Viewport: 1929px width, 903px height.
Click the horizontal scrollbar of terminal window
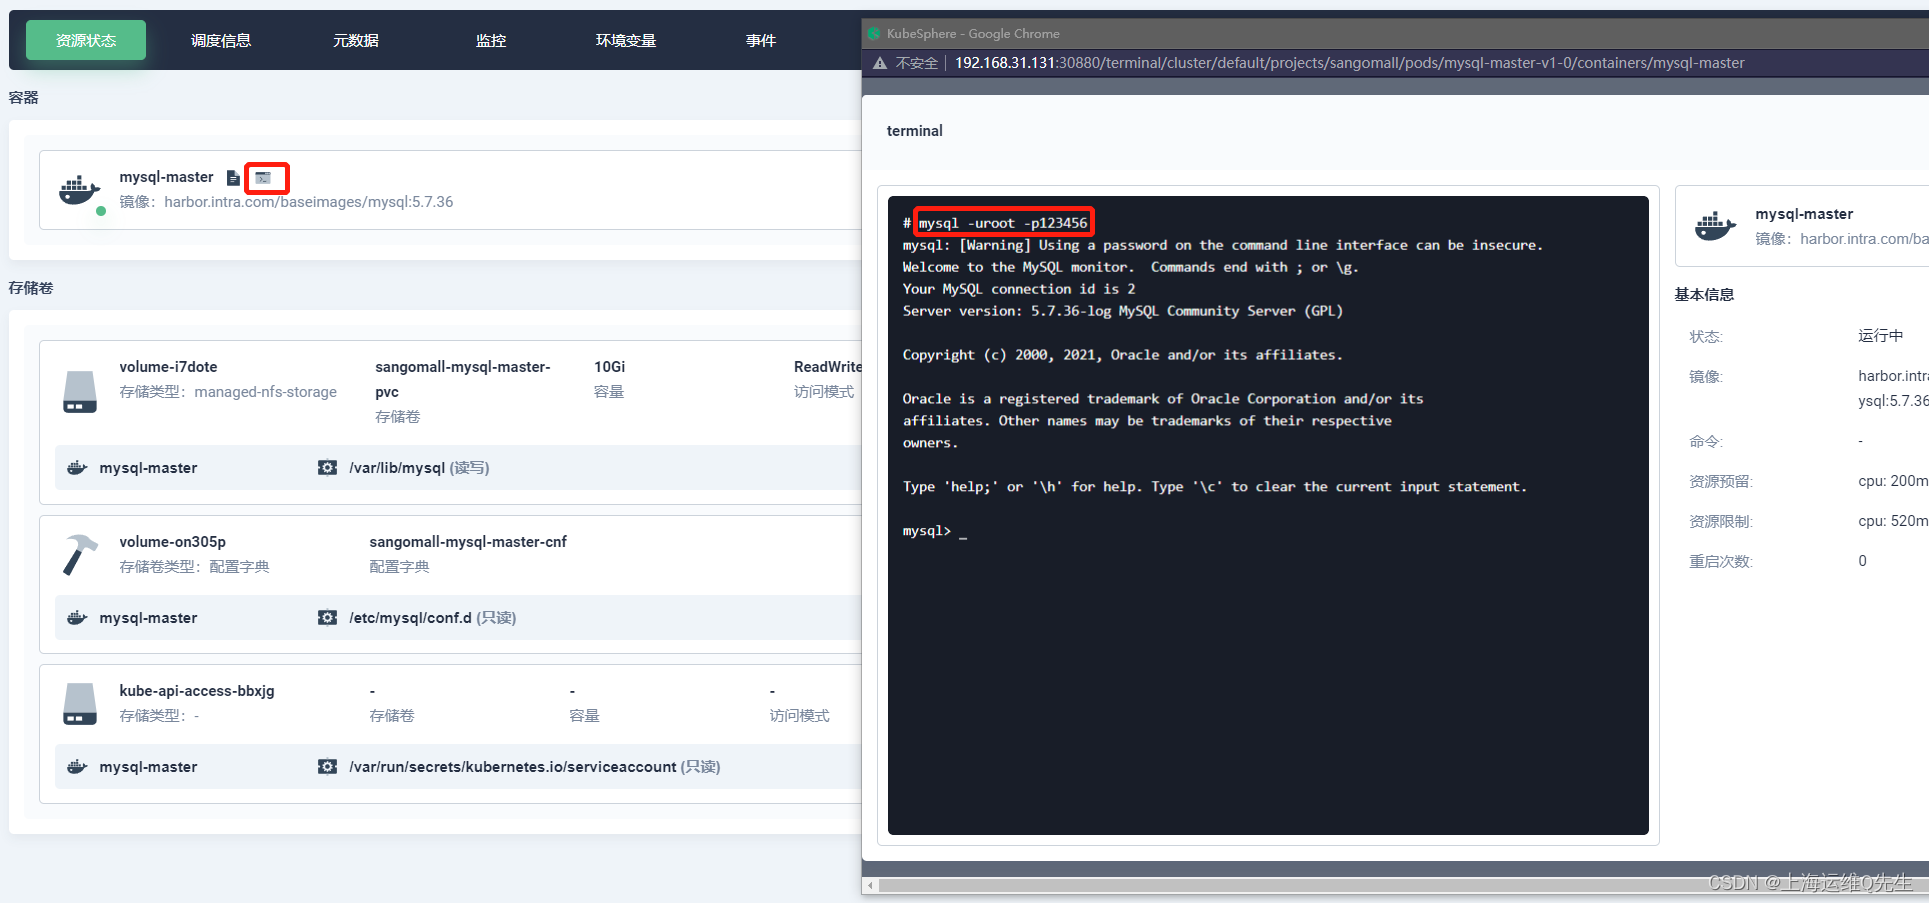1403,886
